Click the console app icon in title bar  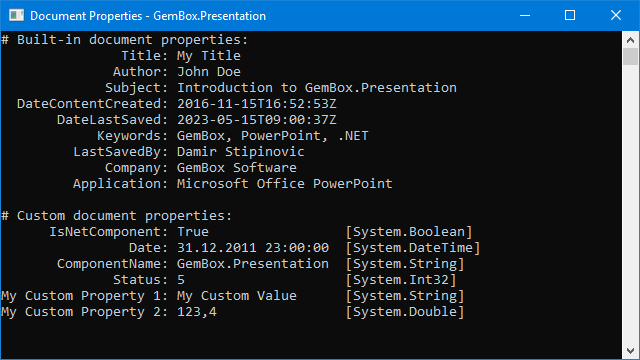16,16
